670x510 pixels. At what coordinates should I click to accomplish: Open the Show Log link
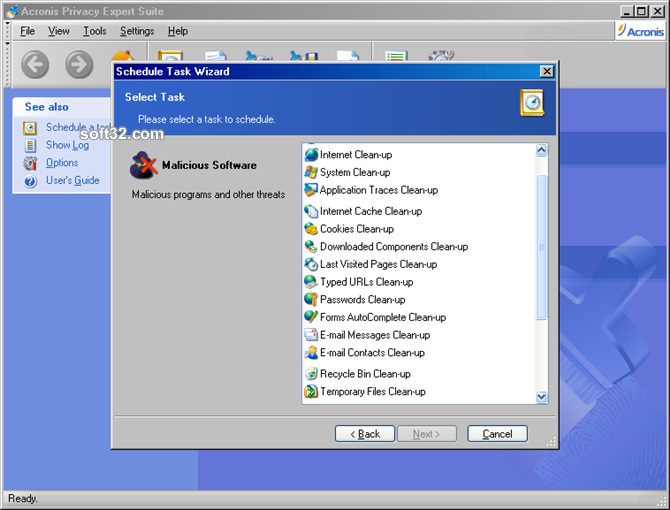[x=68, y=145]
